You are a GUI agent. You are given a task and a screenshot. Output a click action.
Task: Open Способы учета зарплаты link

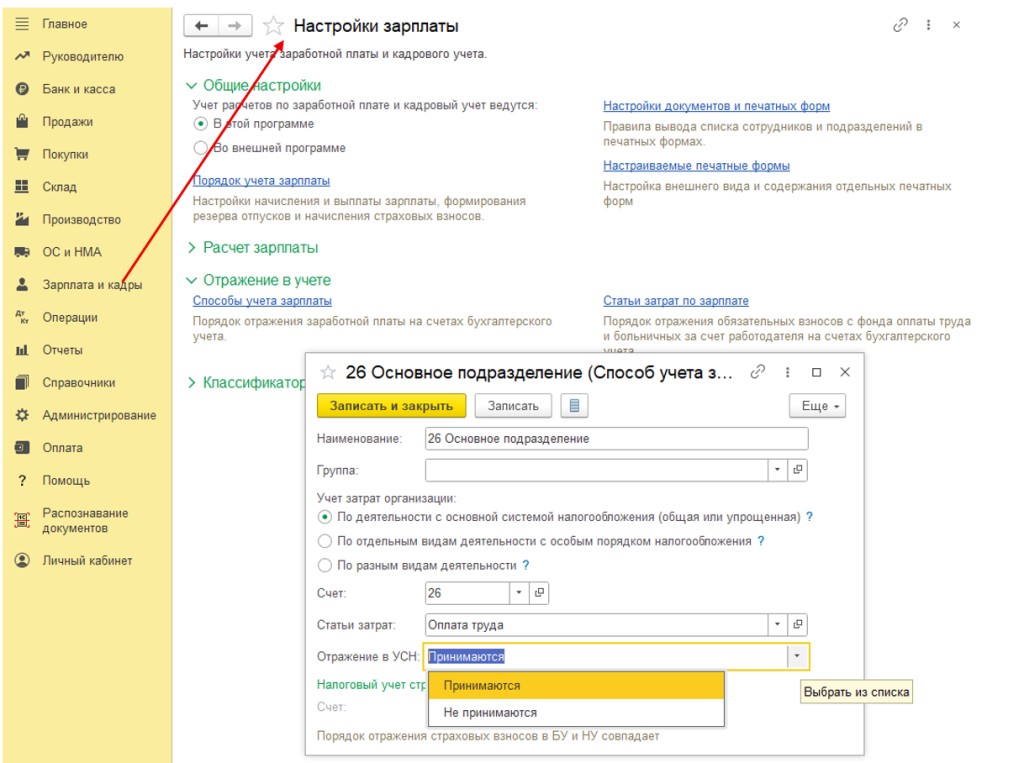(262, 300)
